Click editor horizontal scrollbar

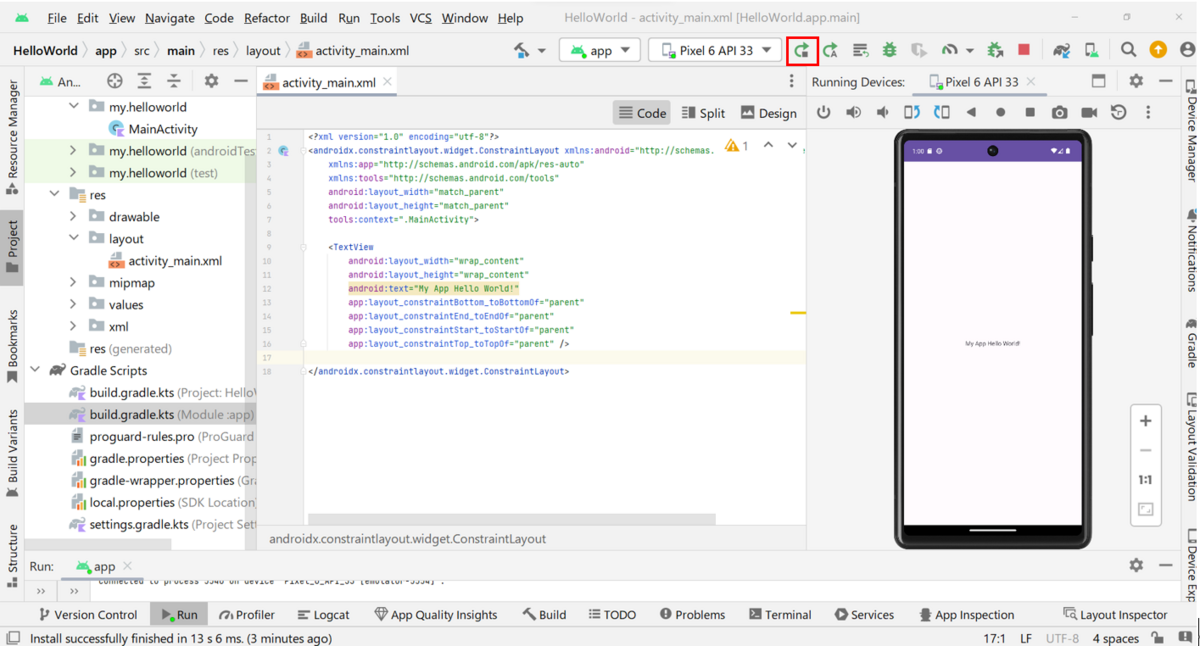coord(512,519)
